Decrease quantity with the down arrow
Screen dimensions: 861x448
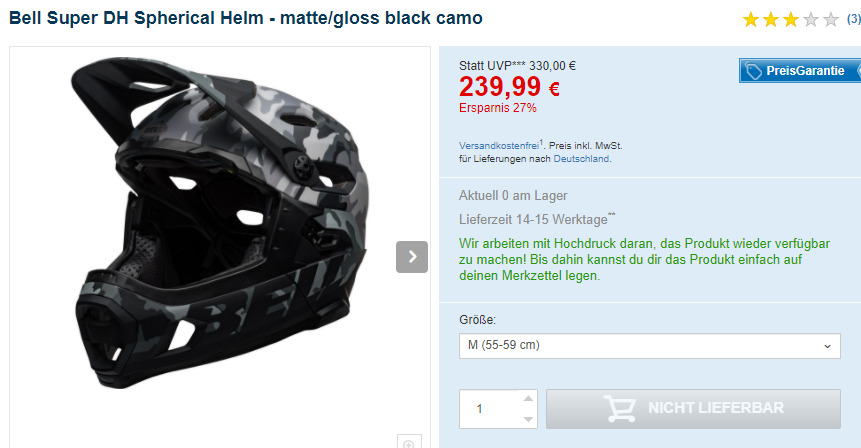pos(528,418)
